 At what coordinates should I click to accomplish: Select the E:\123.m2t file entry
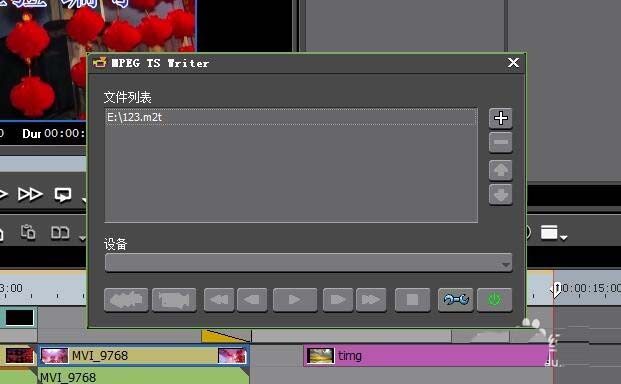(x=291, y=117)
